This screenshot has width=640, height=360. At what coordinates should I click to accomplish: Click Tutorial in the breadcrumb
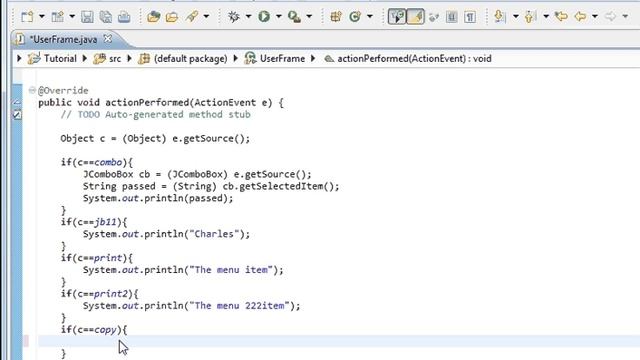click(x=60, y=59)
